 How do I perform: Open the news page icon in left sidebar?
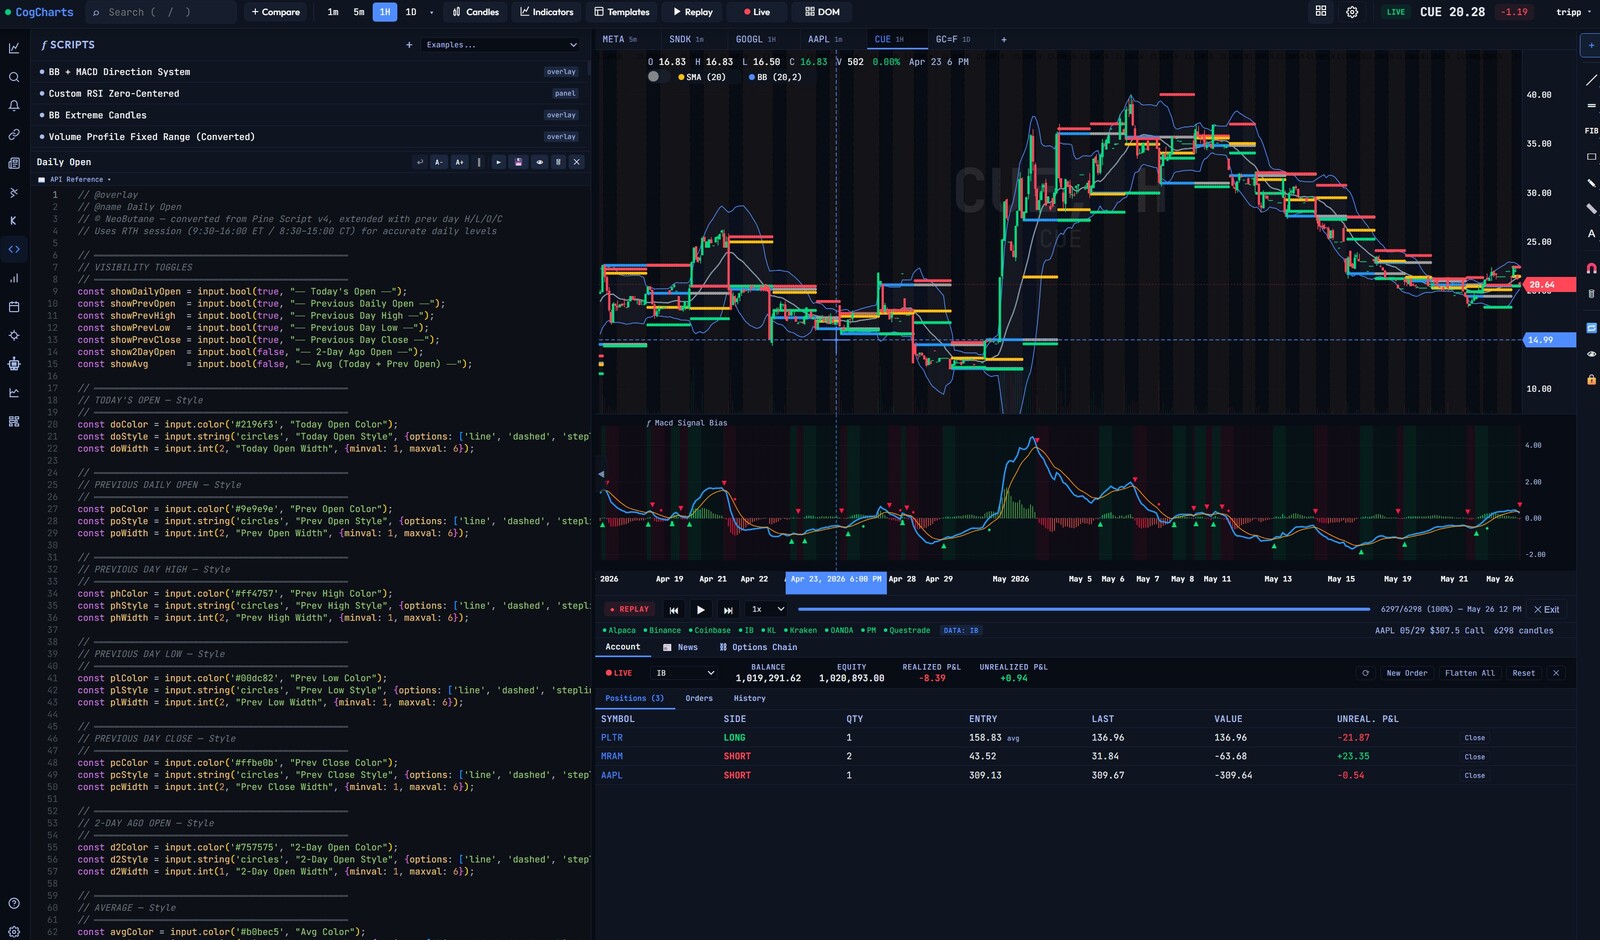pyautogui.click(x=14, y=163)
